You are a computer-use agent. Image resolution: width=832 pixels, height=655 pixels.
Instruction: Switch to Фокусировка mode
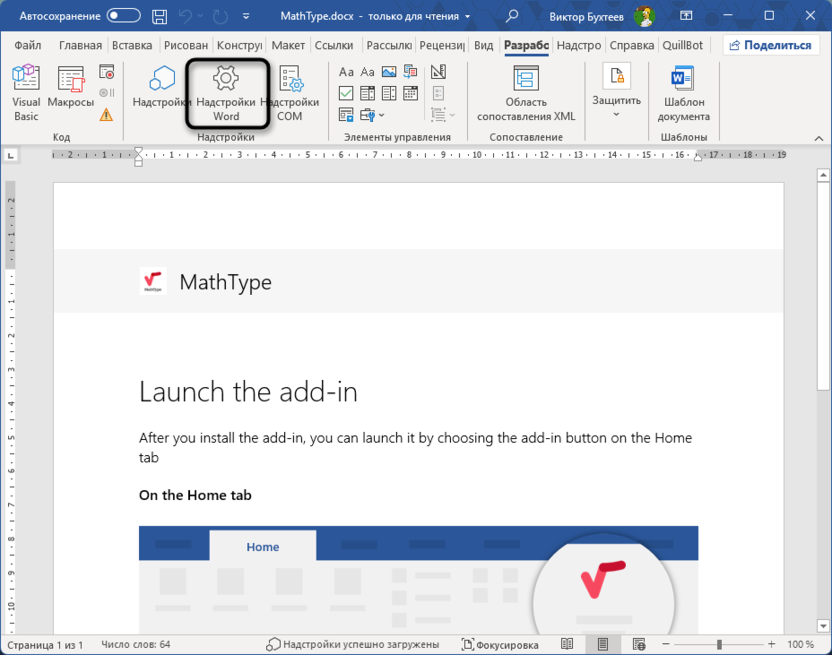click(x=500, y=645)
